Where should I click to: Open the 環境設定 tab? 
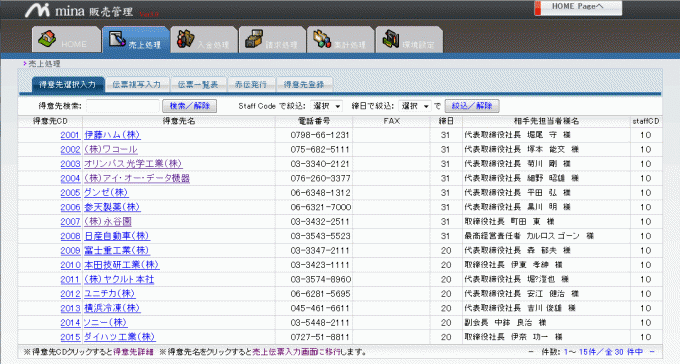(409, 40)
